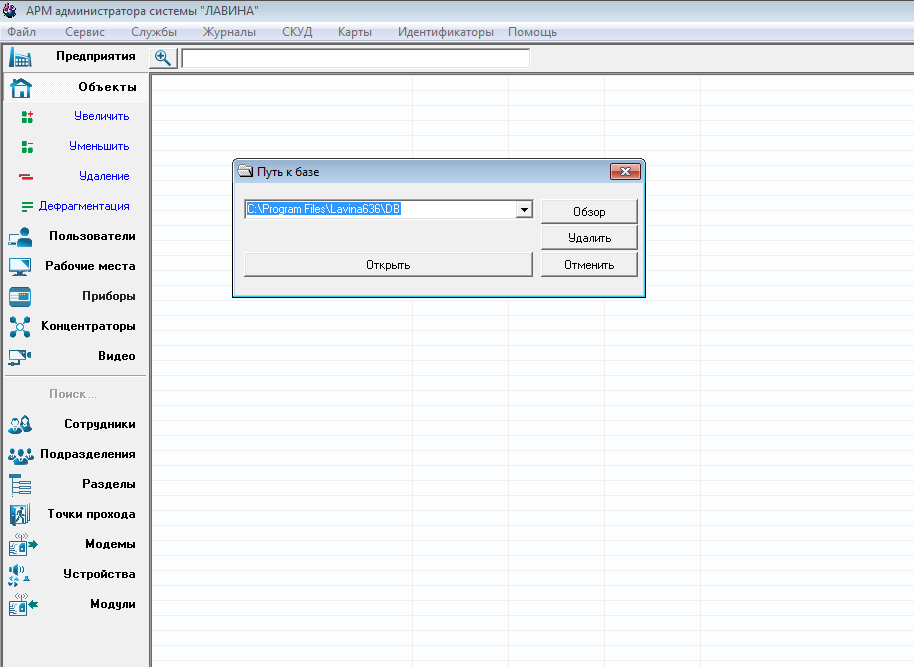Open the Рабочие места section label
The height and width of the screenshot is (667, 914).
tap(90, 266)
